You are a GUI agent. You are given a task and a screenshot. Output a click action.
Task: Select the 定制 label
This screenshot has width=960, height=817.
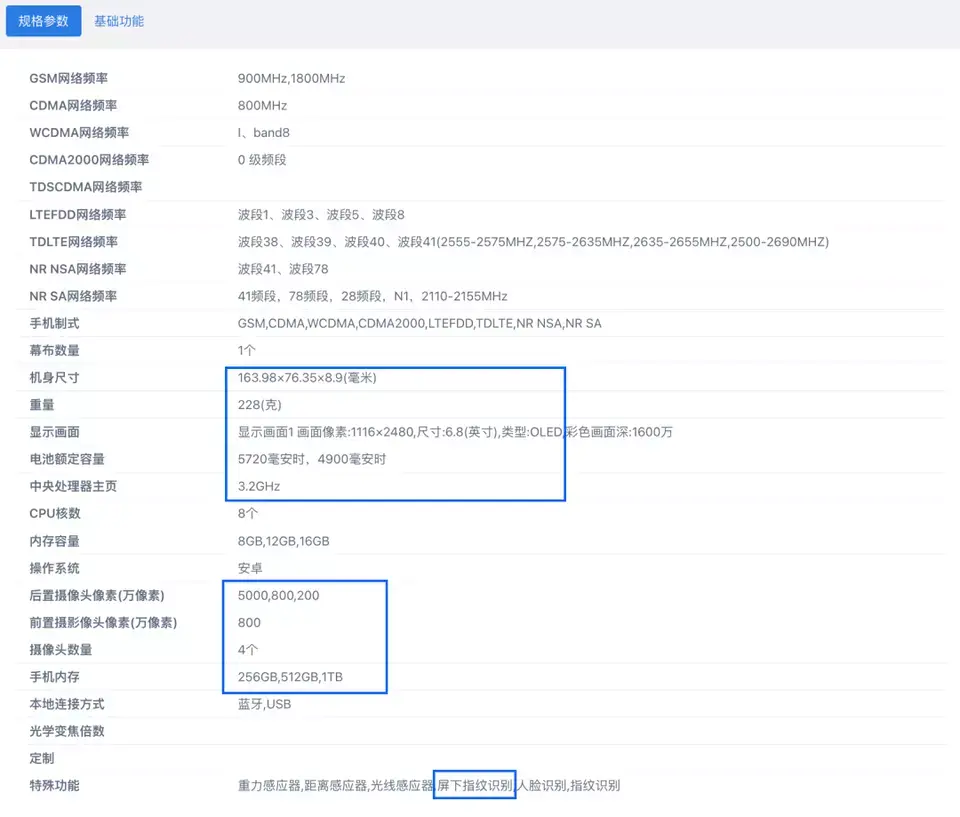pyautogui.click(x=42, y=758)
